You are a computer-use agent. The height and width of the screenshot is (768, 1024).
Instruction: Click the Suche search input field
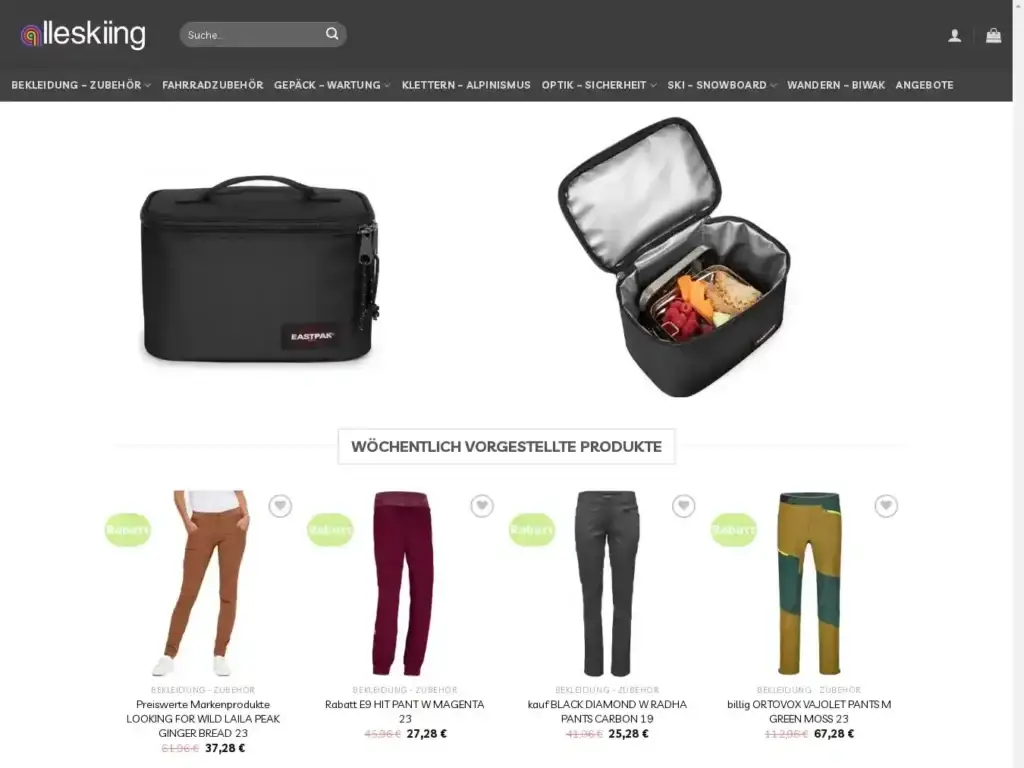pyautogui.click(x=255, y=35)
